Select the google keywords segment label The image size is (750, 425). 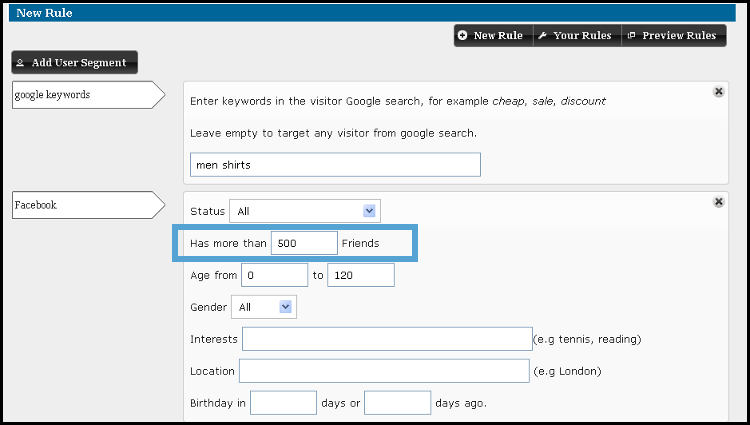[88, 95]
